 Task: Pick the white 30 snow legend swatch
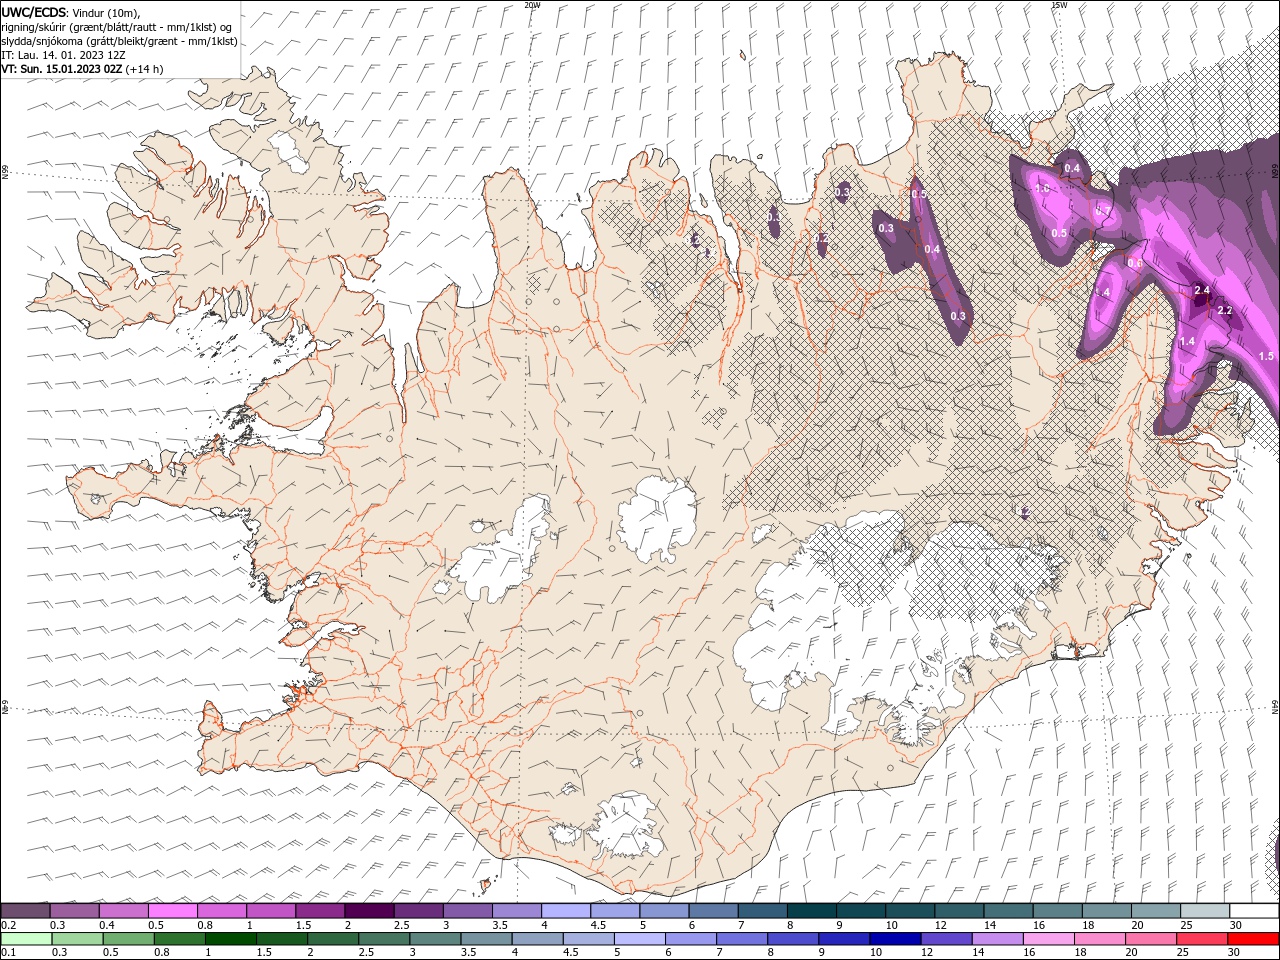1253,911
